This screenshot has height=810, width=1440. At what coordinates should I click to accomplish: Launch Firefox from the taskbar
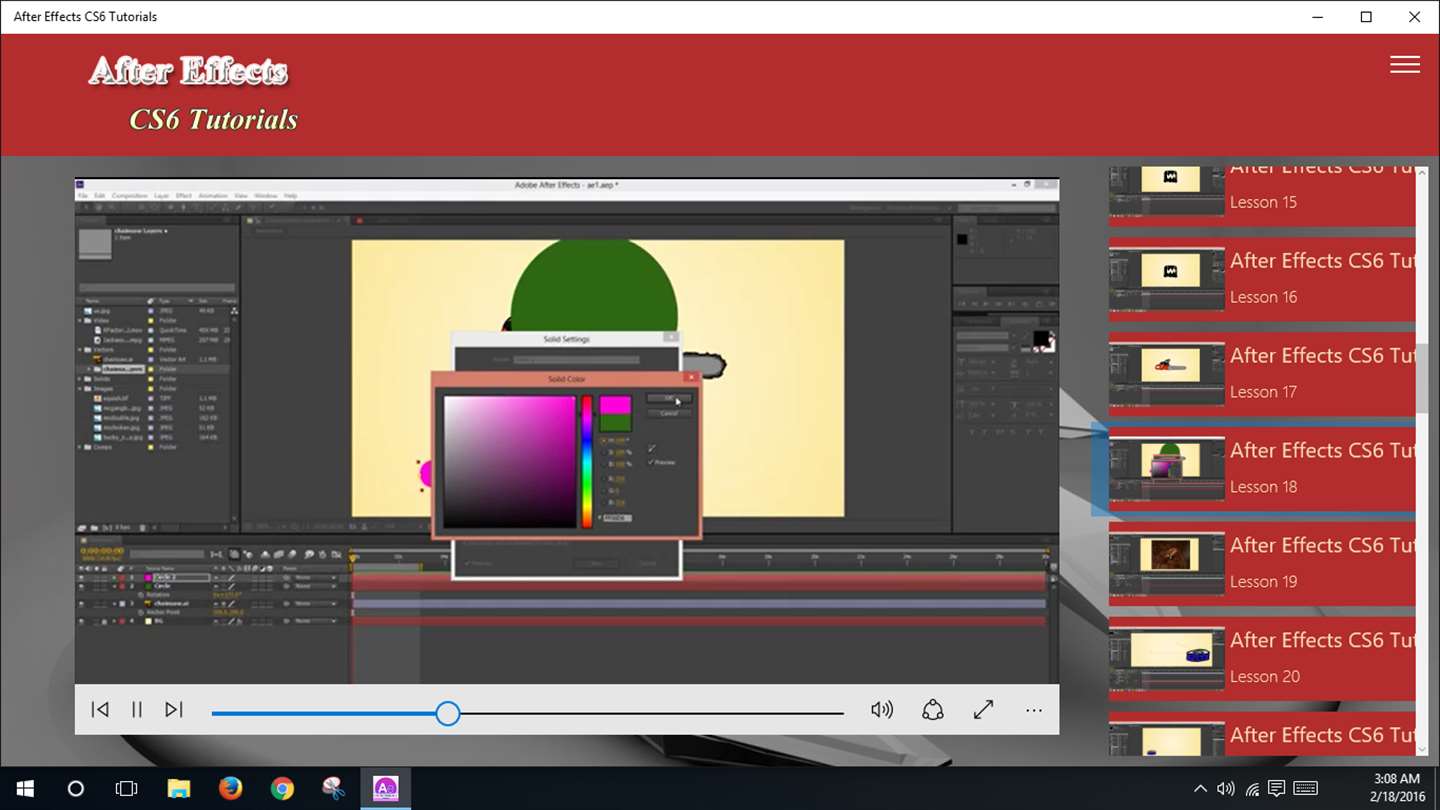pyautogui.click(x=230, y=789)
